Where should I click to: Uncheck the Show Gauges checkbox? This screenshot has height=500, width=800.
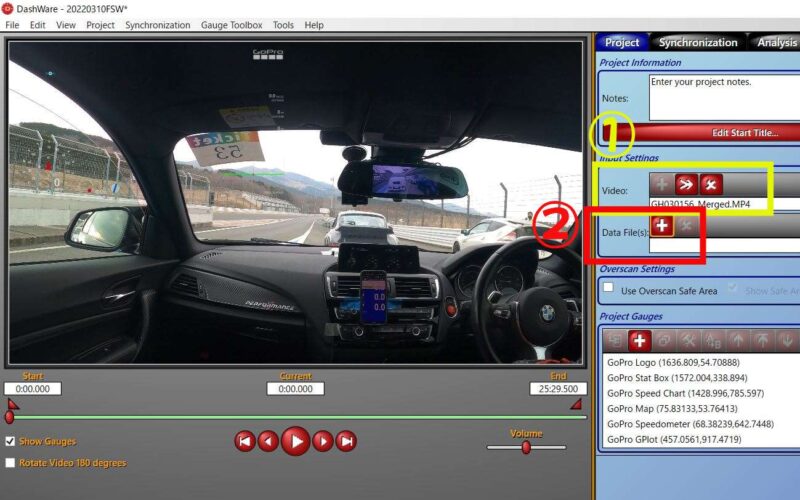point(10,441)
